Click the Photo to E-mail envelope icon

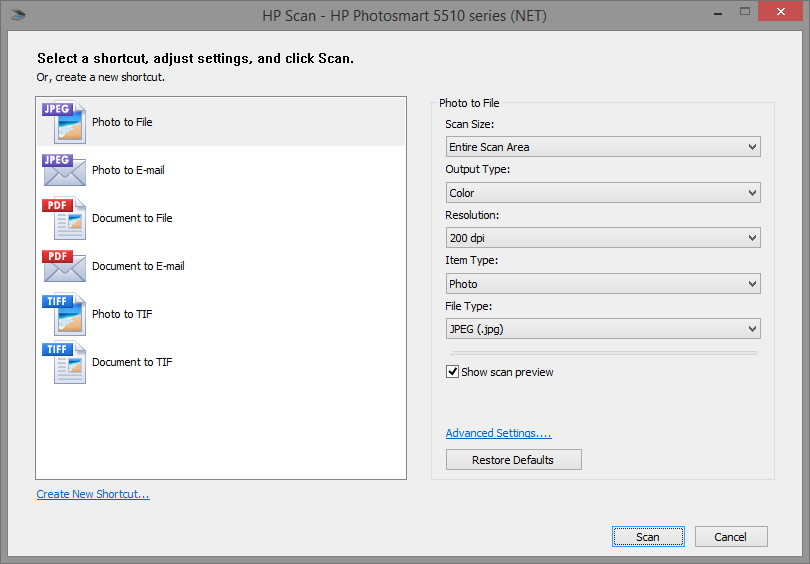64,170
